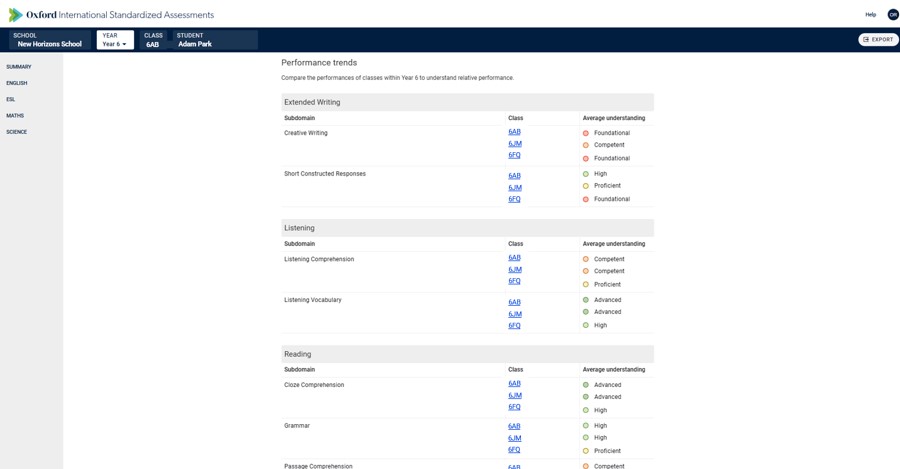Open the Student Adam Park selector

point(215,40)
